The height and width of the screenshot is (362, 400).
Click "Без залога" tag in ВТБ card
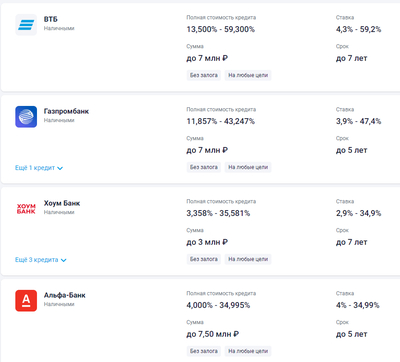click(204, 75)
